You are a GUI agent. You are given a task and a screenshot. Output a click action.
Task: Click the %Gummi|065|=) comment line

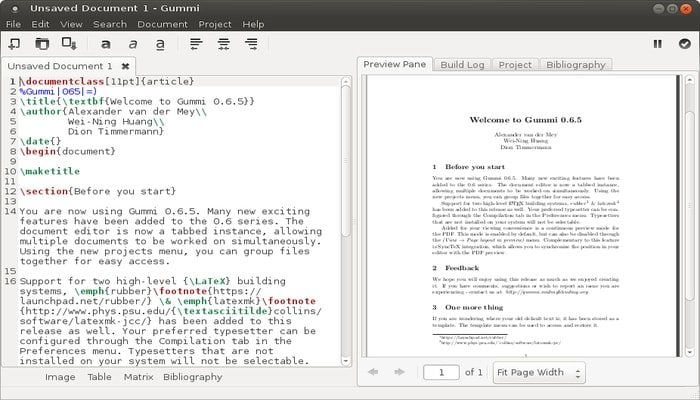(58, 92)
